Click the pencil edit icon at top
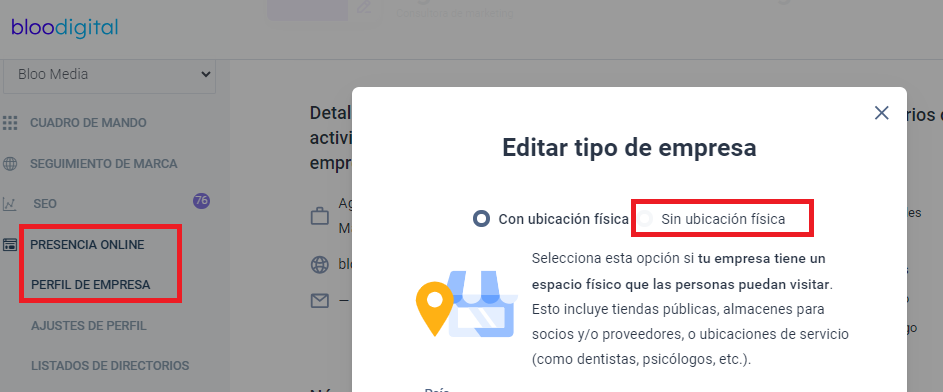The height and width of the screenshot is (392, 943). (x=364, y=8)
